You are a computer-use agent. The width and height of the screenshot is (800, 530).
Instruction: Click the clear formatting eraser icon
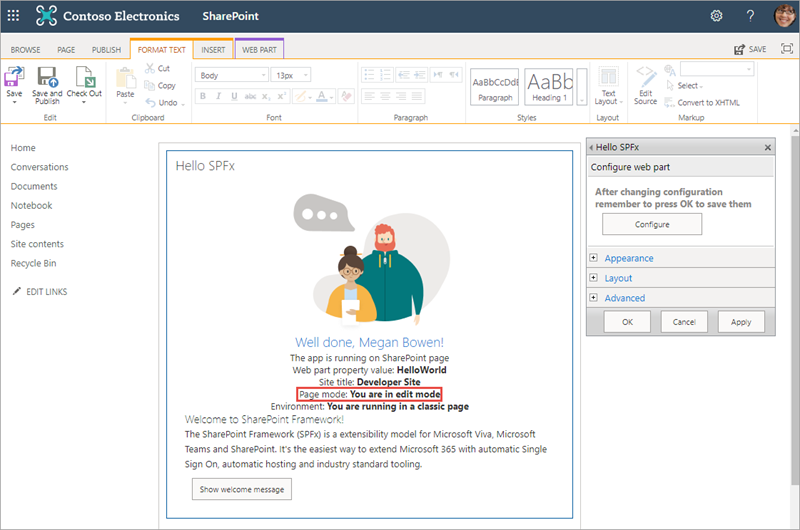(346, 96)
